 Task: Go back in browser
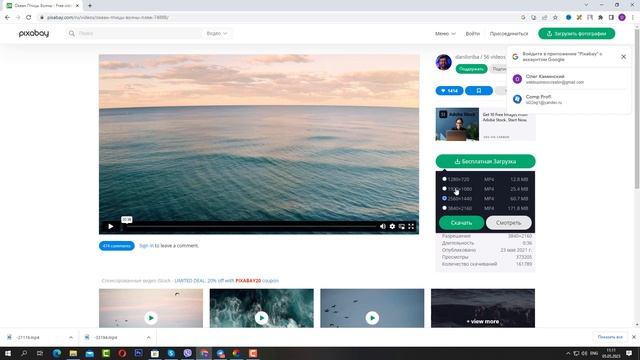[x=7, y=18]
